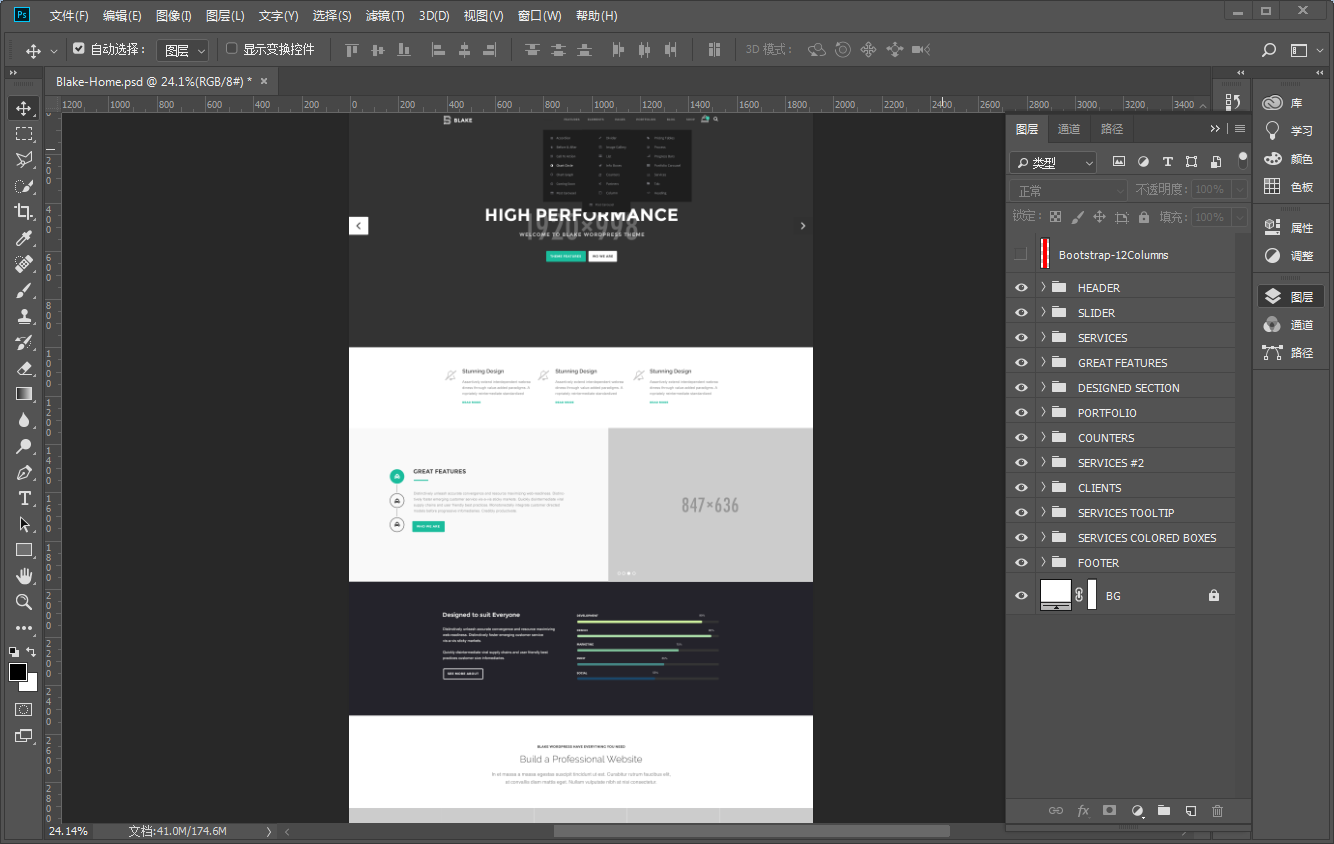Select the Eyedropper tool

[x=24, y=238]
